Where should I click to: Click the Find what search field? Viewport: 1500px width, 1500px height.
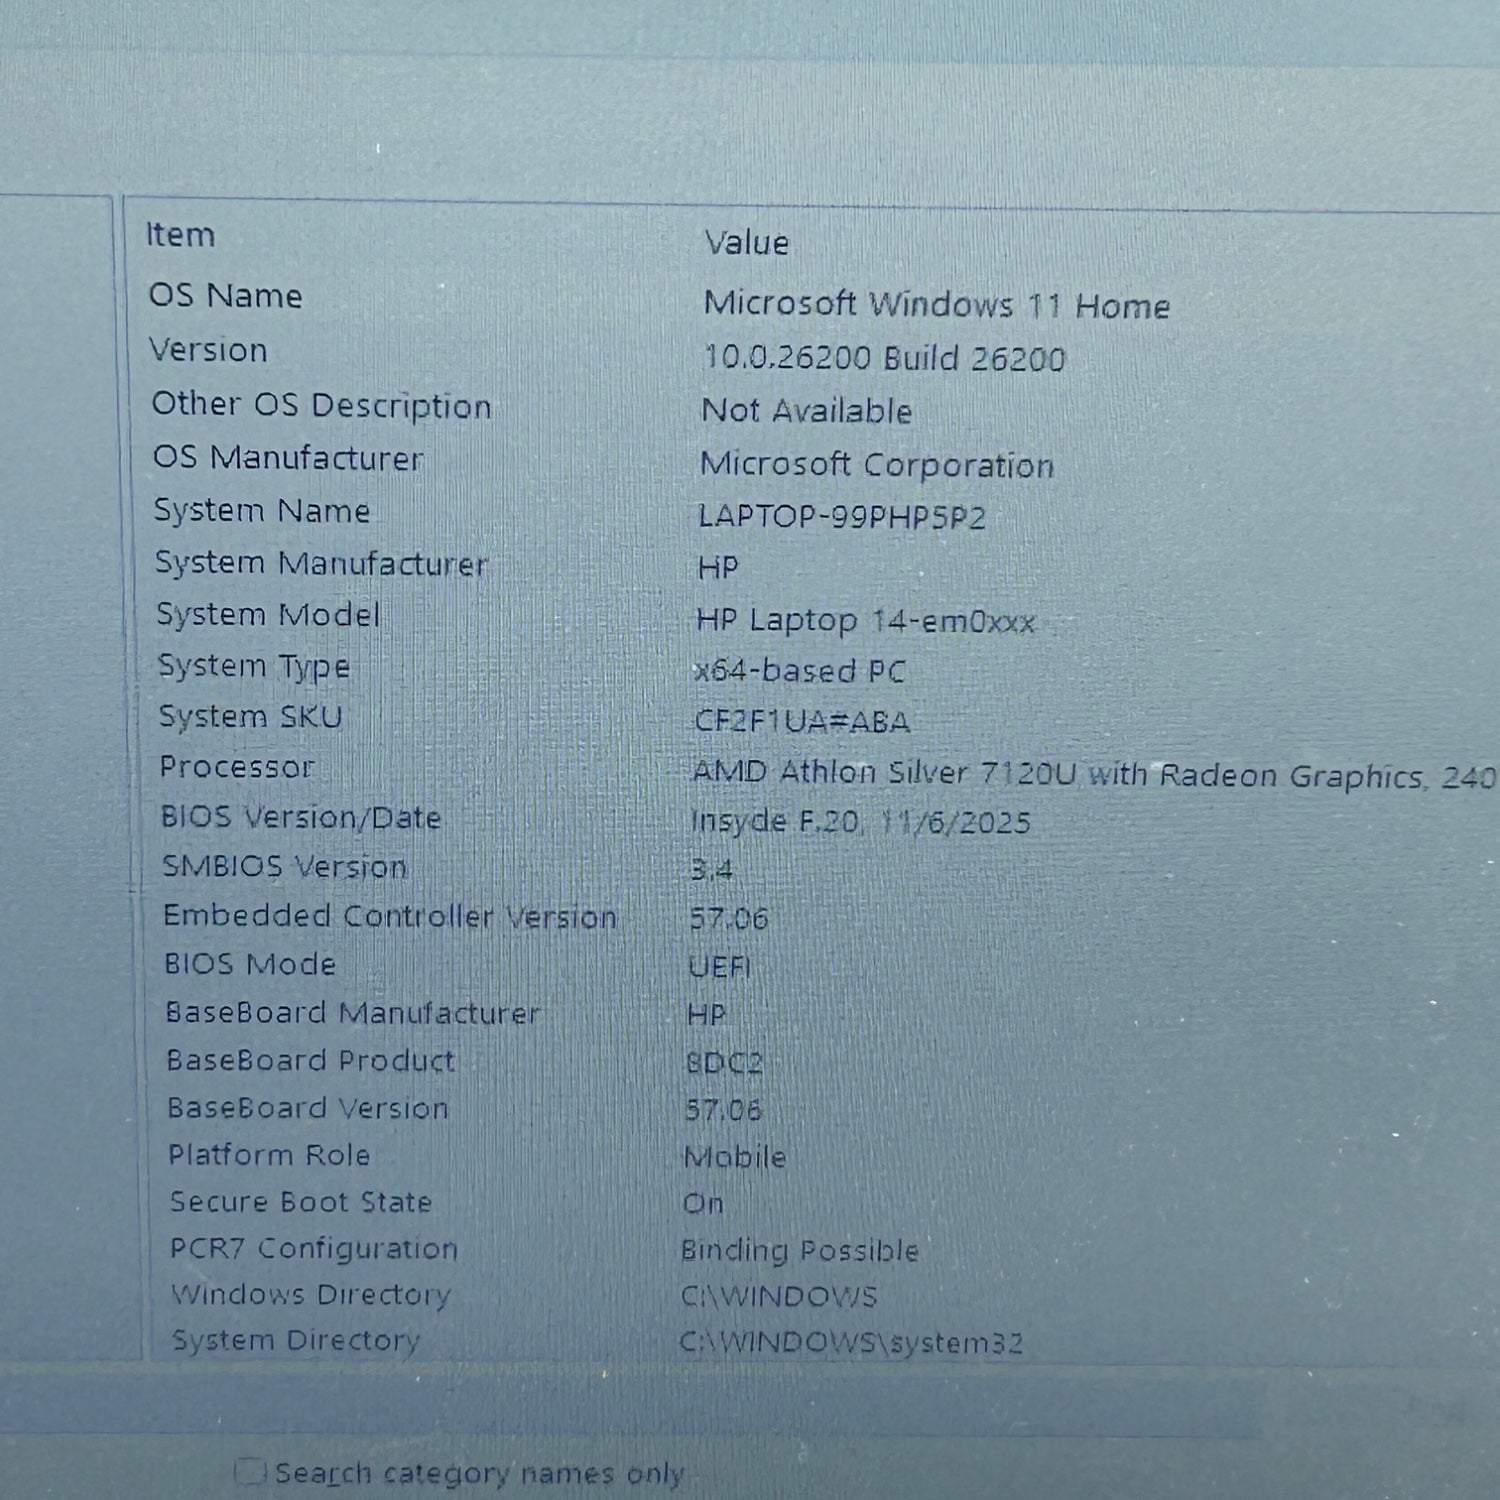tap(700, 1407)
